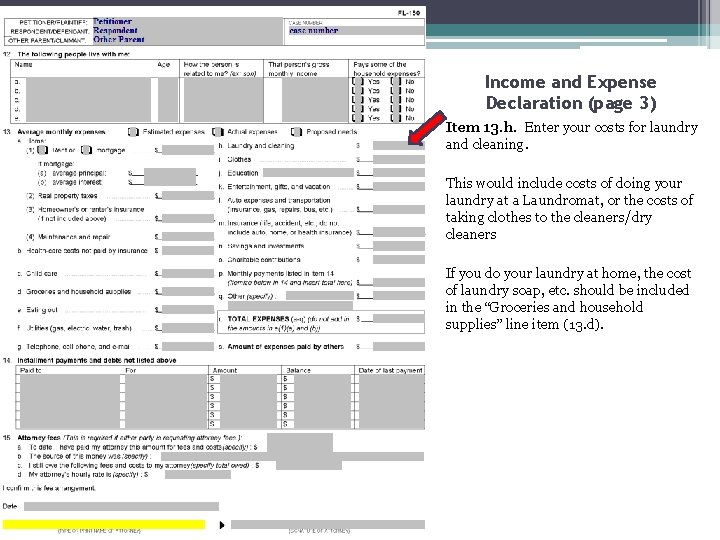Viewport: 720px width, 540px height.
Task: Select Monthly payments listed in item 14 amount
Action: point(399,282)
